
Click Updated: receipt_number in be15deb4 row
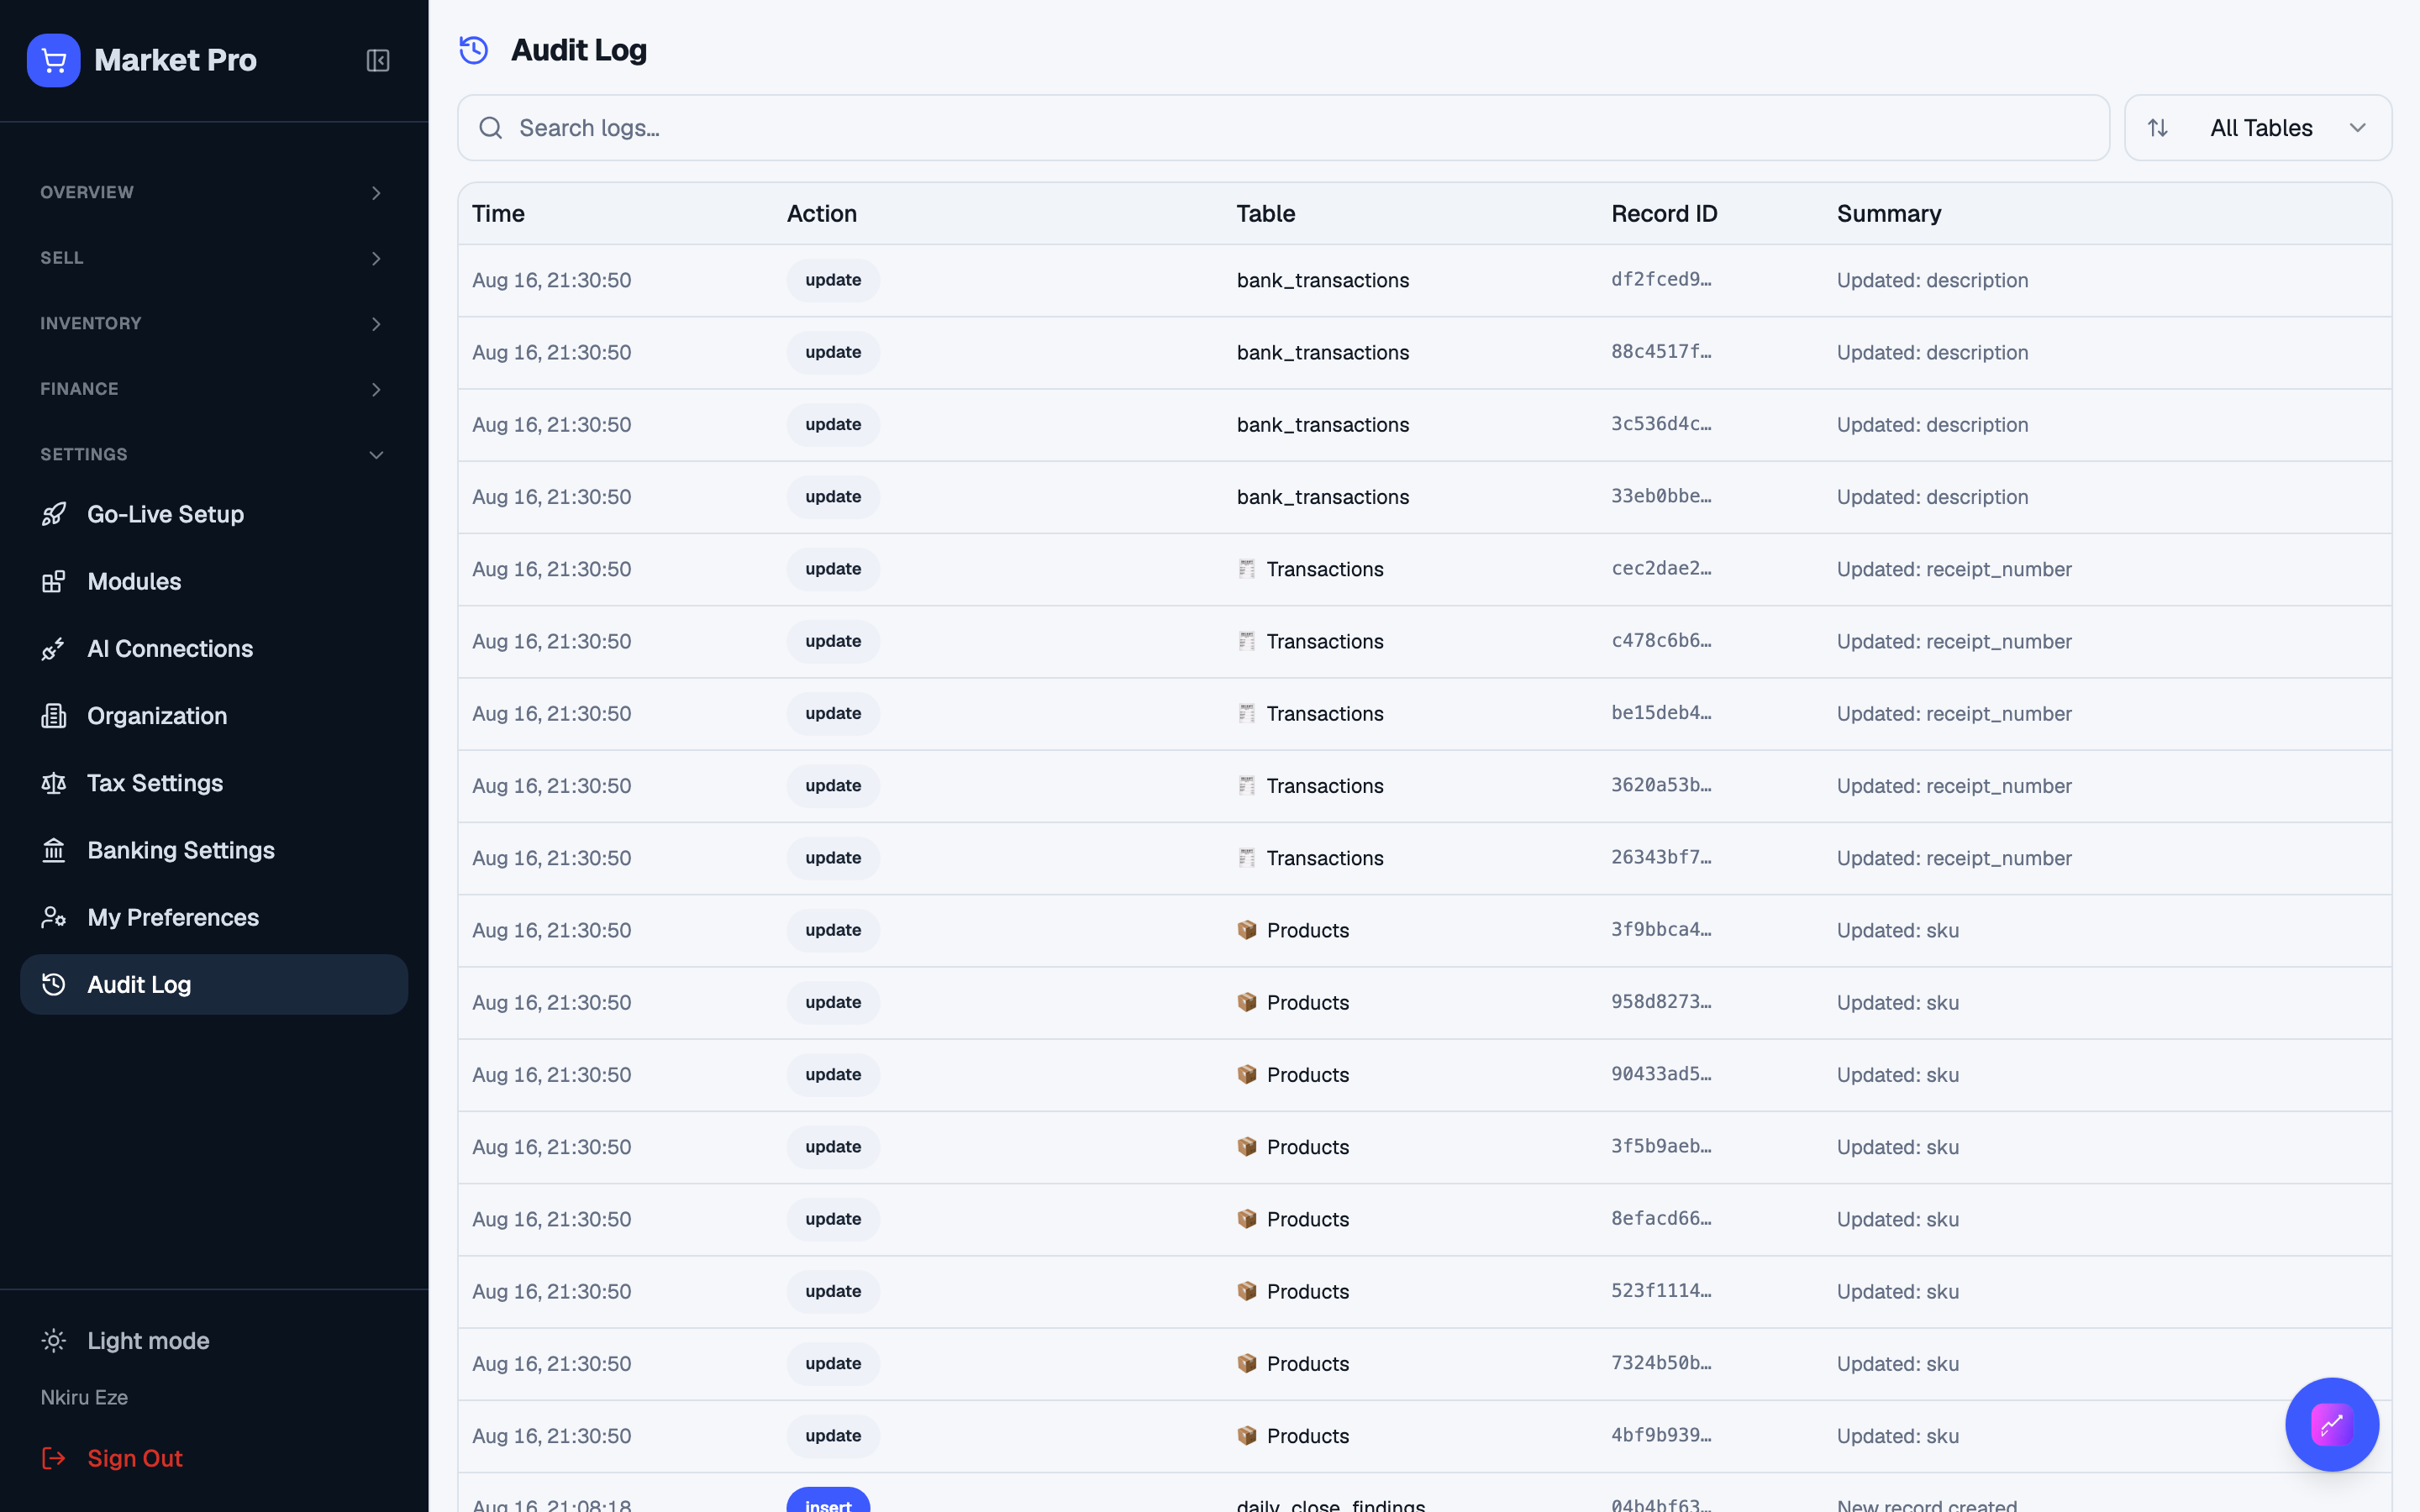(1954, 713)
